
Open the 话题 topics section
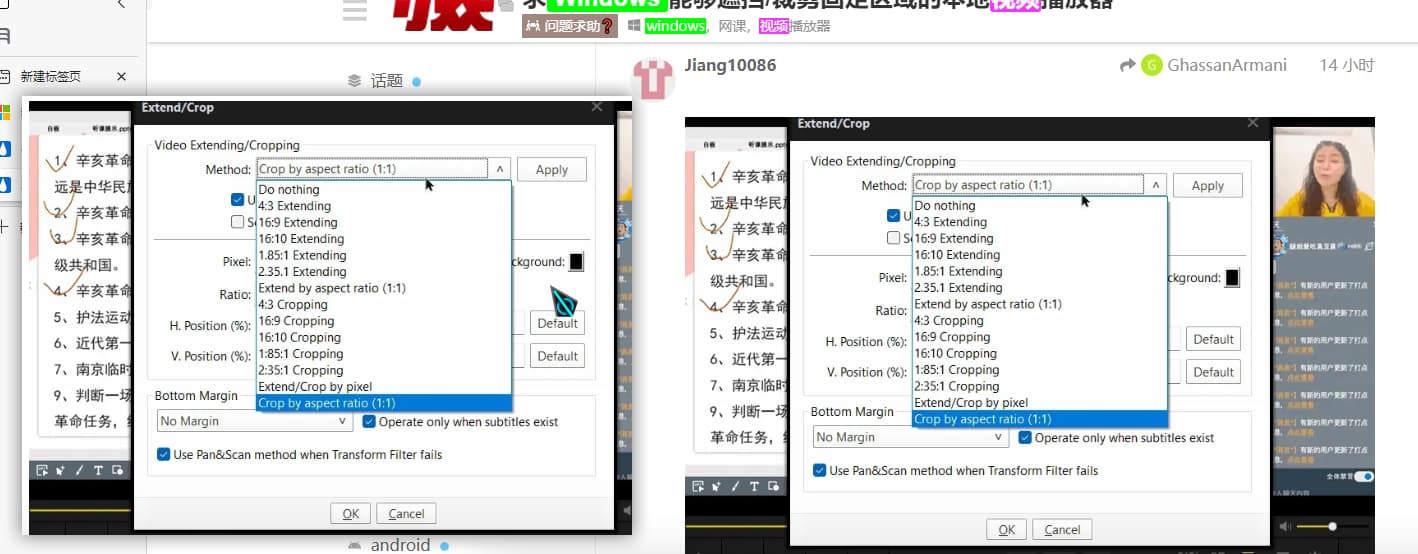tap(386, 81)
